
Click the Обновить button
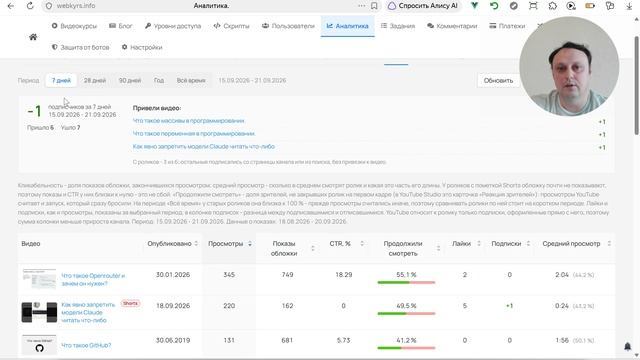click(498, 80)
